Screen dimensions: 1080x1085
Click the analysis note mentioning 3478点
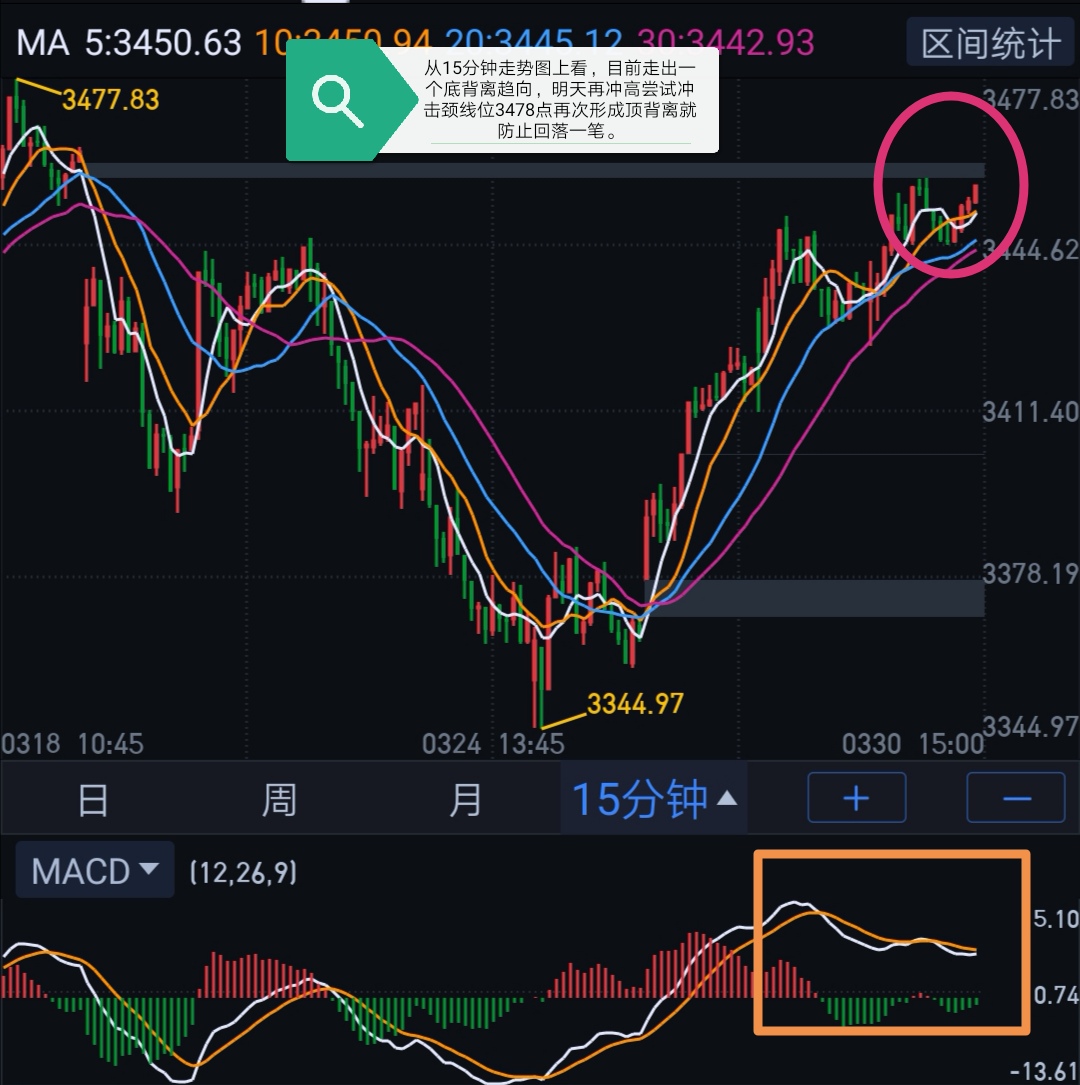pyautogui.click(x=560, y=99)
